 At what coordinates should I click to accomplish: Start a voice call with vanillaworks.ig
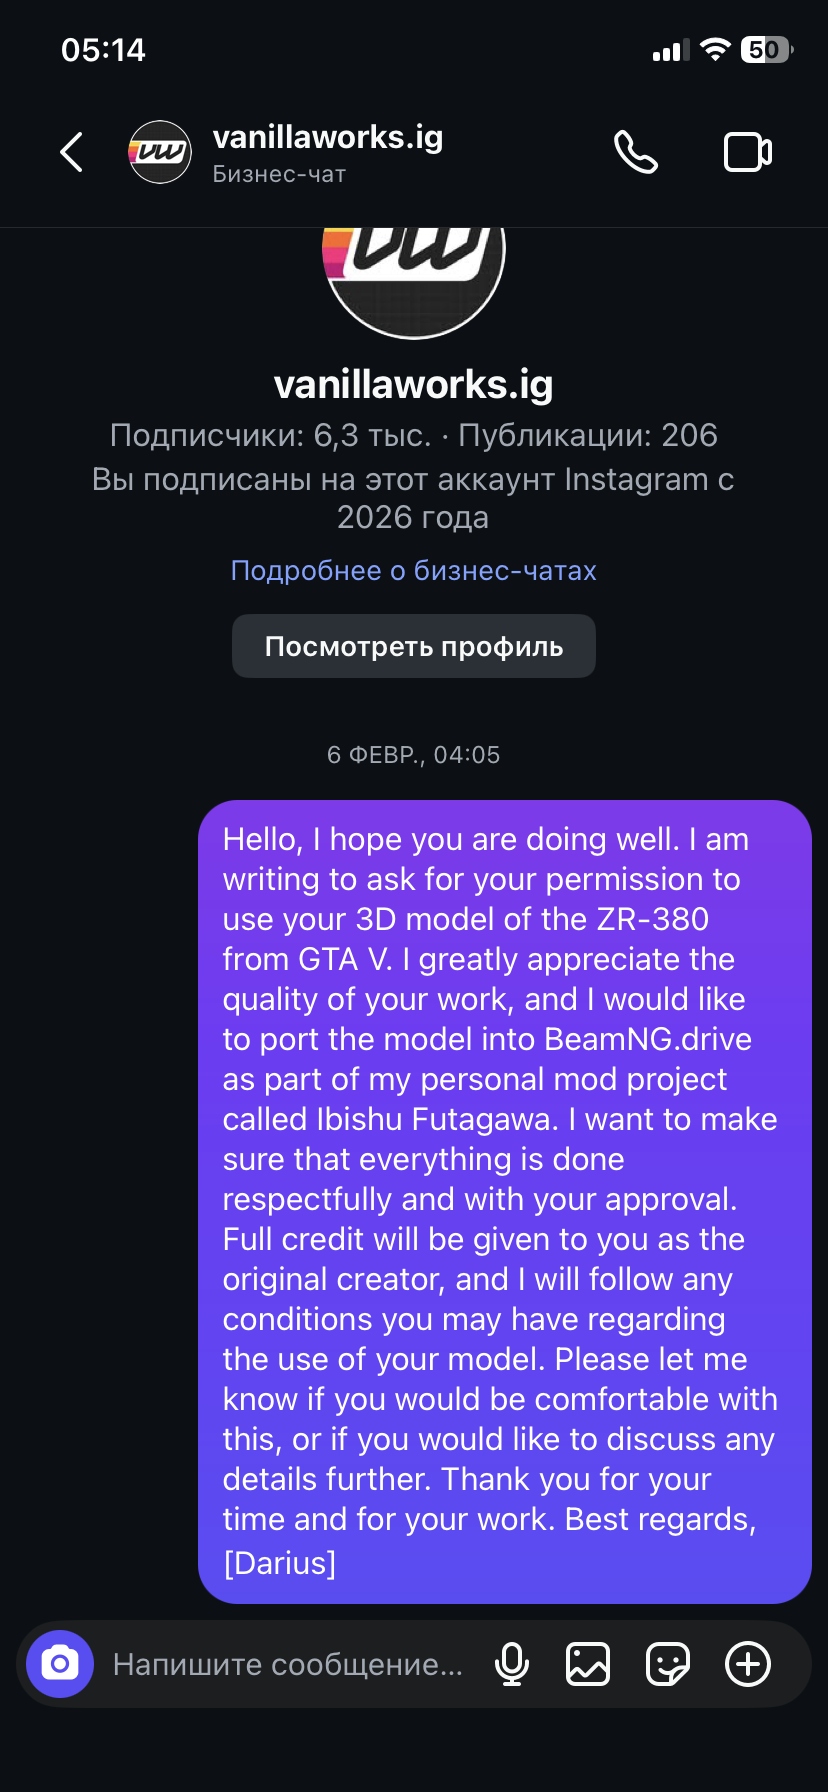tap(636, 153)
